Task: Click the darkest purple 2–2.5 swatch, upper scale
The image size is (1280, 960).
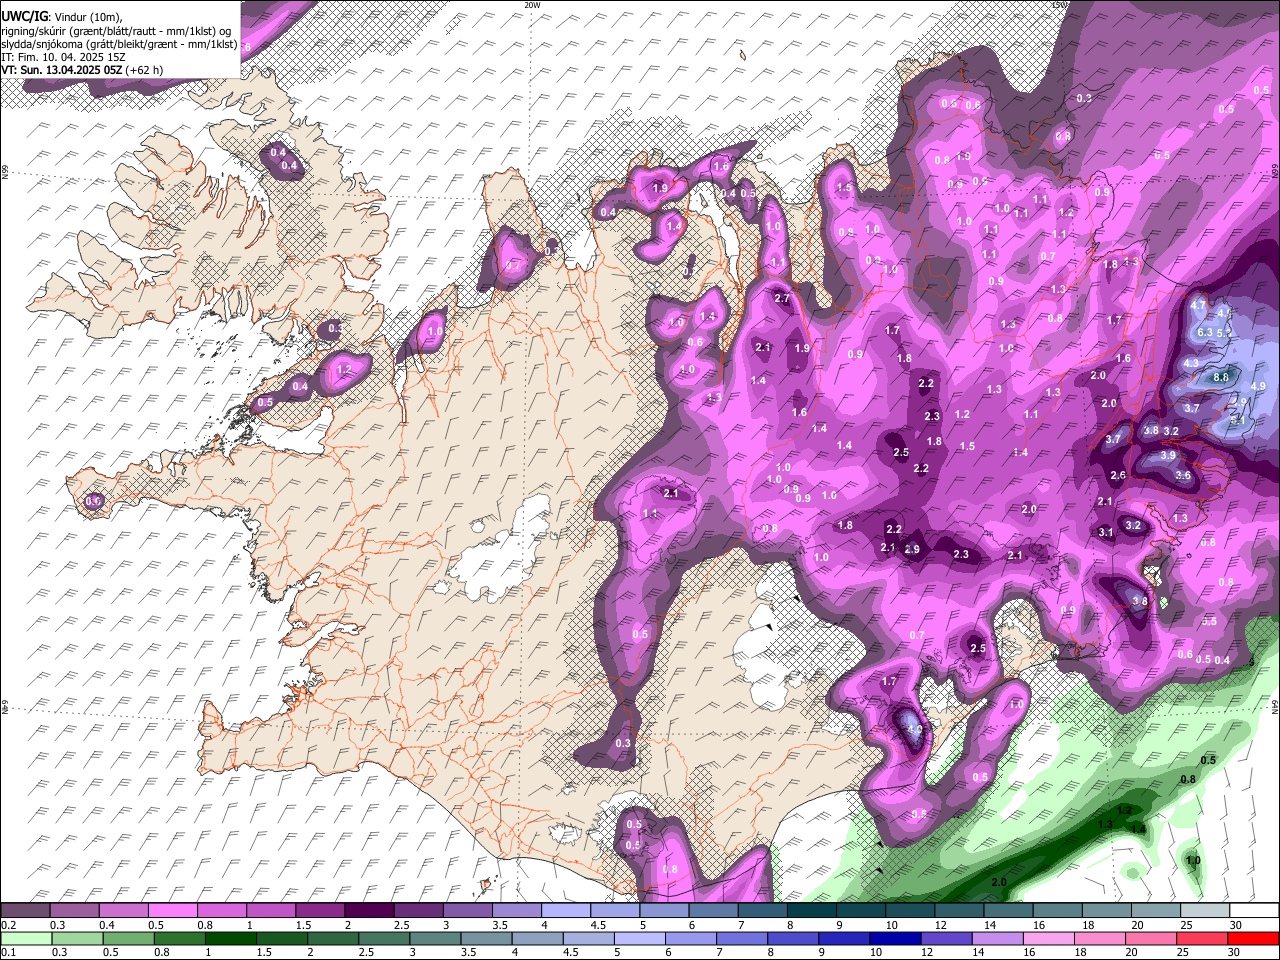Action: [x=368, y=911]
